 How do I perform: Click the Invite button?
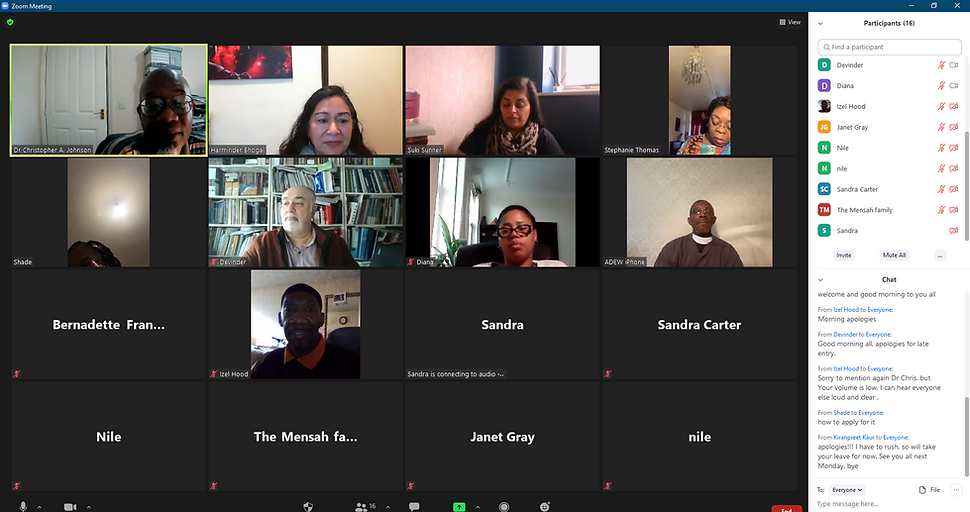point(844,255)
